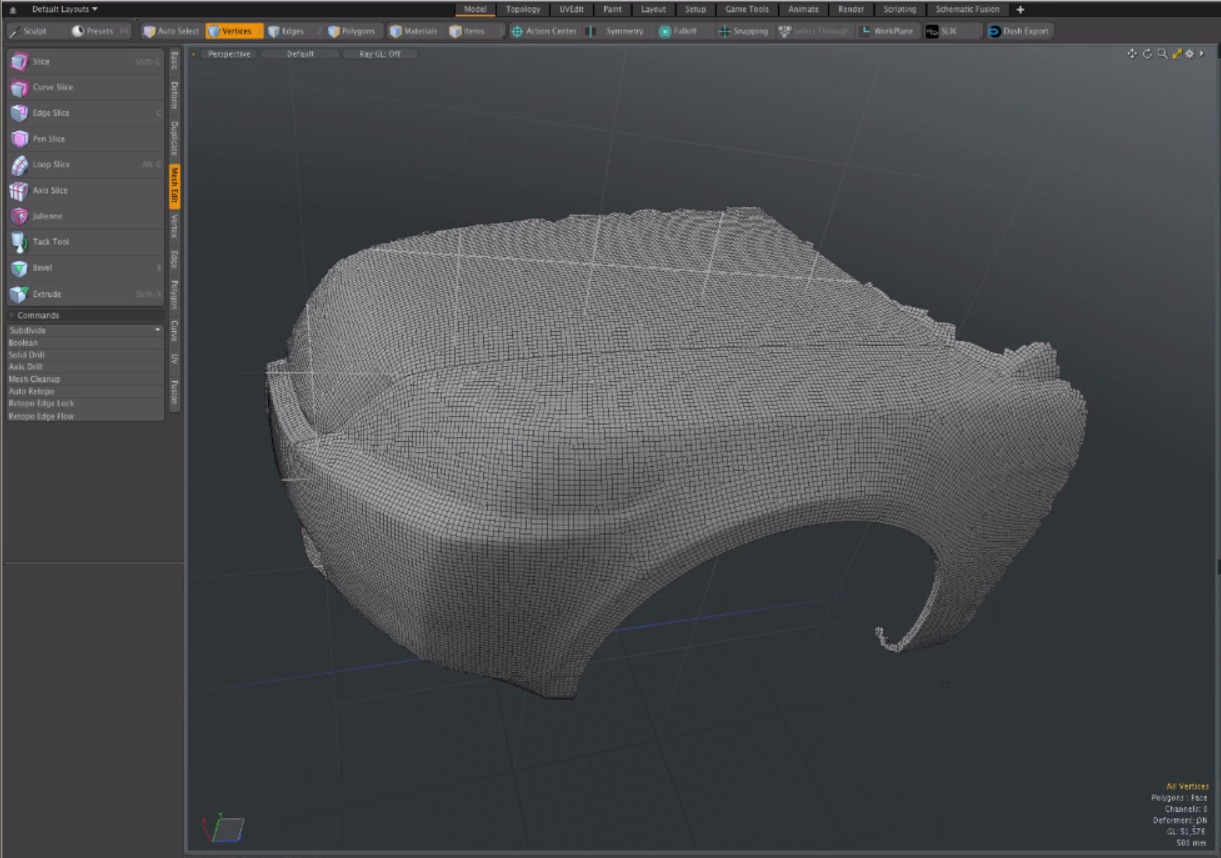This screenshot has height=858, width=1221.
Task: Toggle Symmetry in the toolbar
Action: [624, 31]
